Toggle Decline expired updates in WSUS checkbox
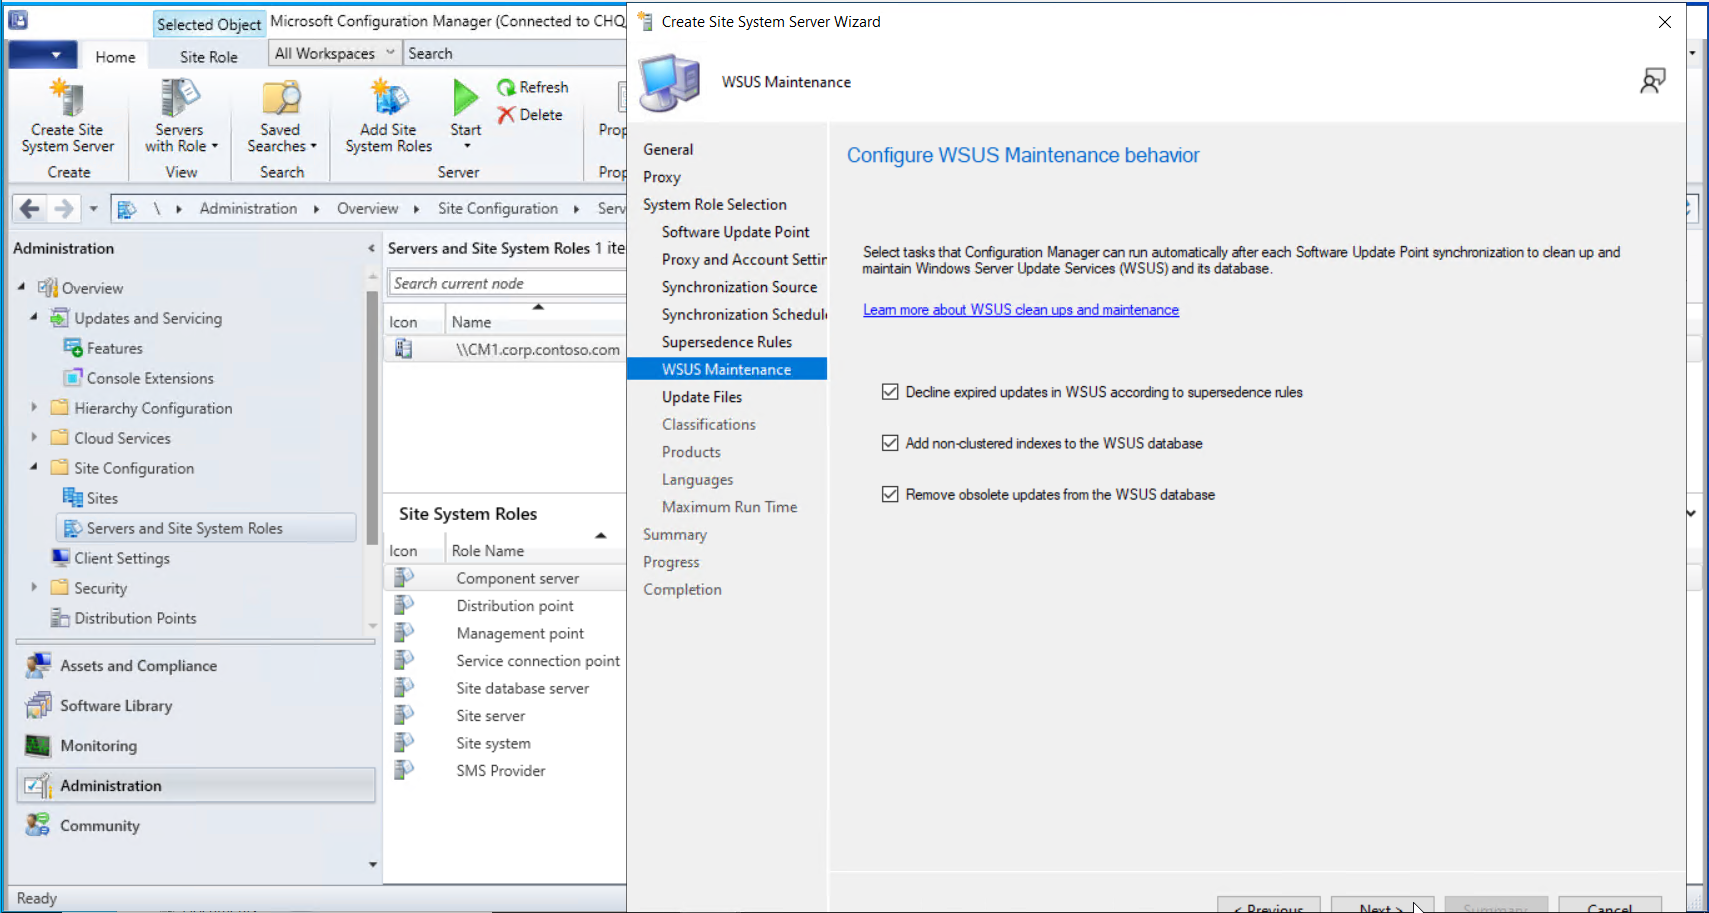This screenshot has width=1709, height=913. [890, 392]
